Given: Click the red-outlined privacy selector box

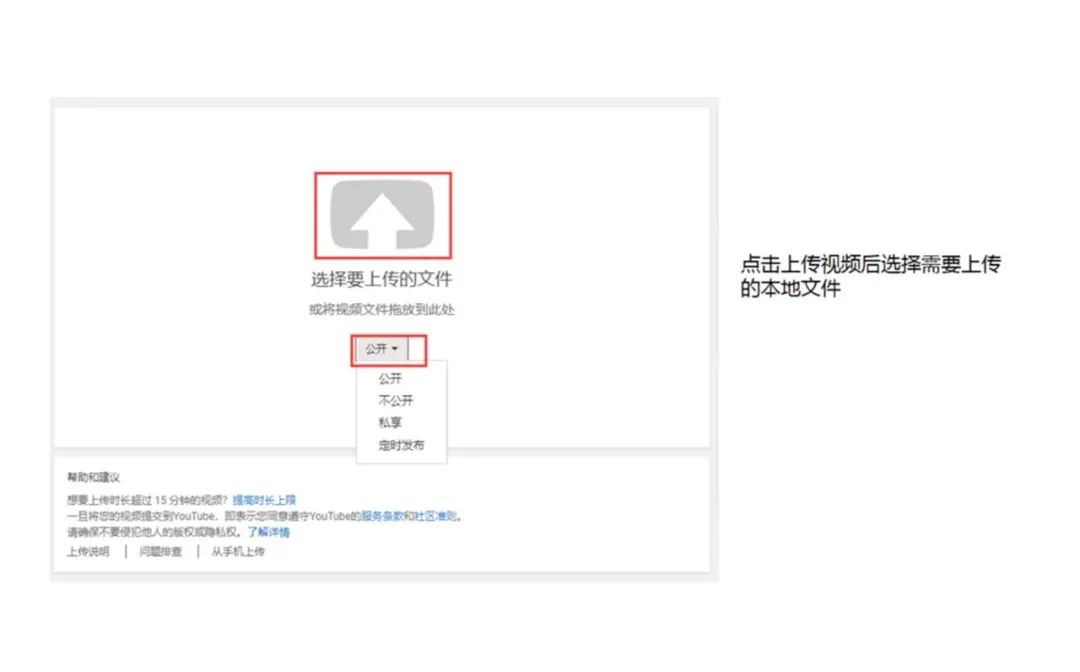Looking at the screenshot, I should tap(390, 348).
